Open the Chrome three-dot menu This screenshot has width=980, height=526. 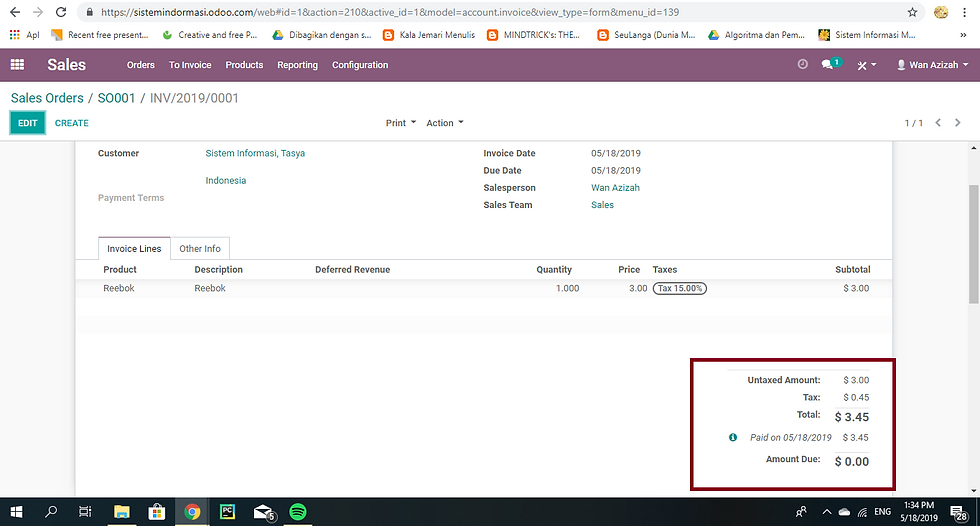point(964,12)
